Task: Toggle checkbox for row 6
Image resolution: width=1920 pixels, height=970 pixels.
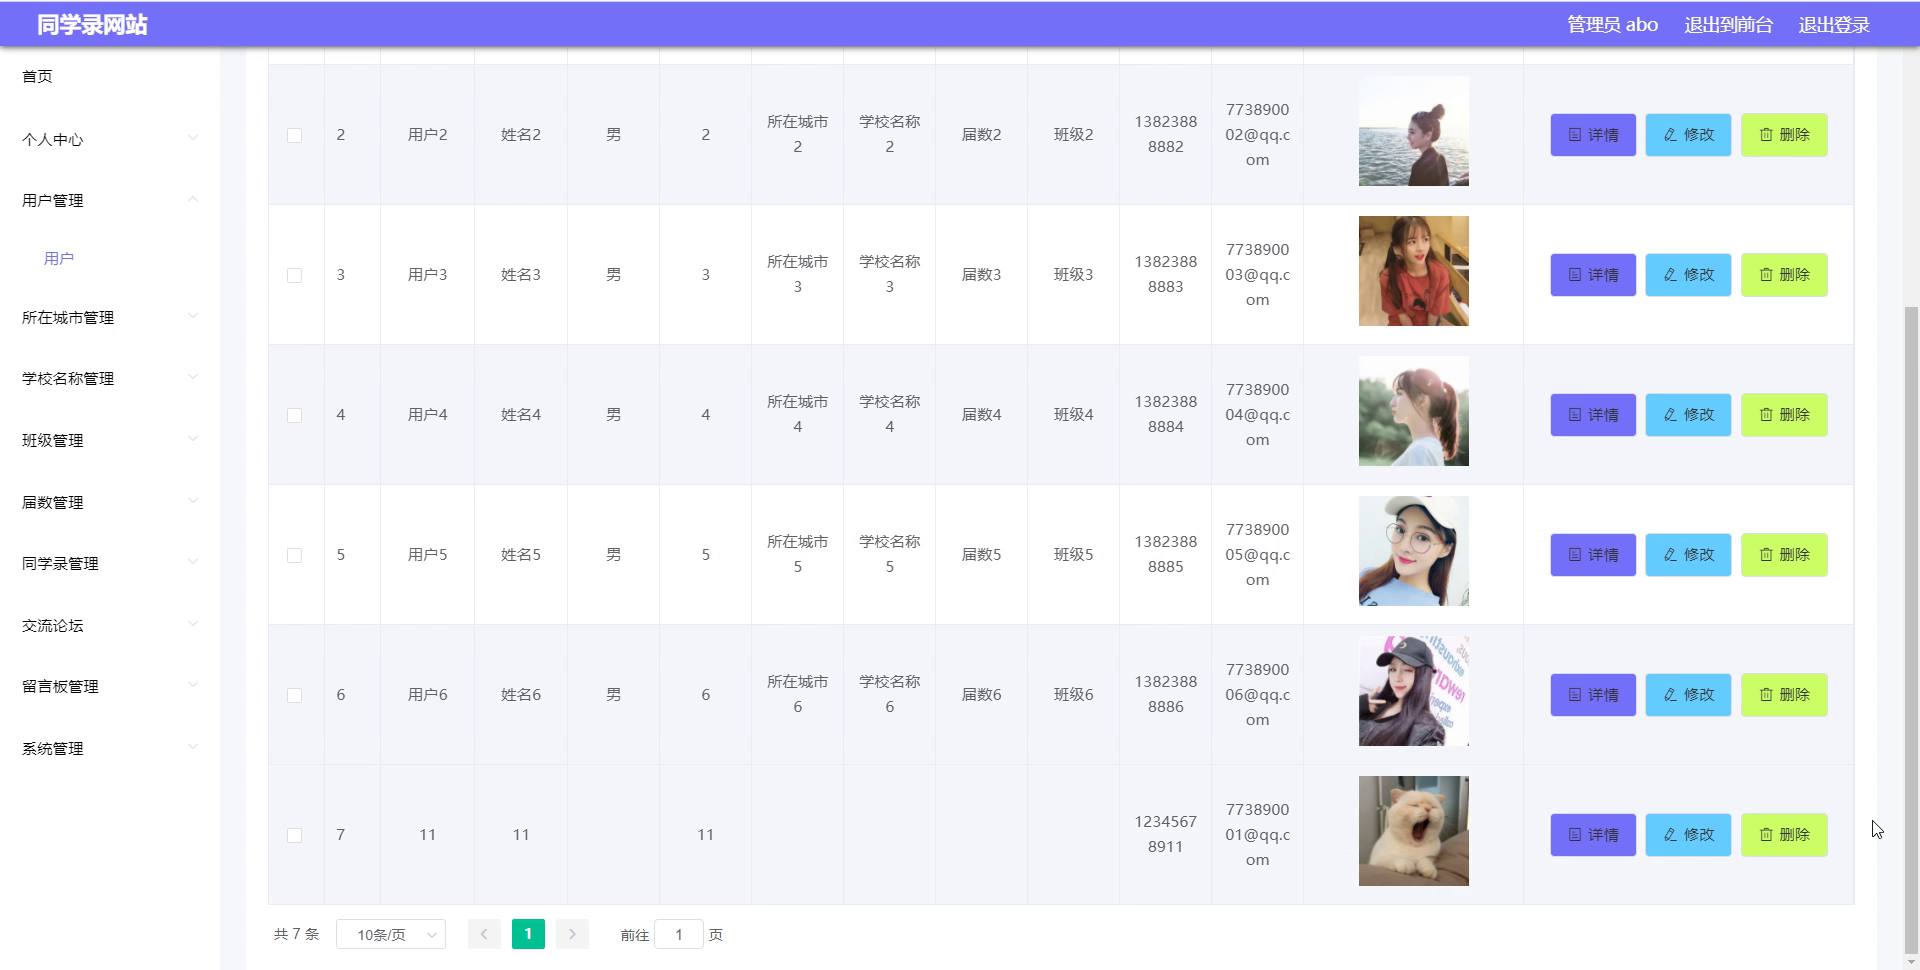Action: tap(294, 695)
